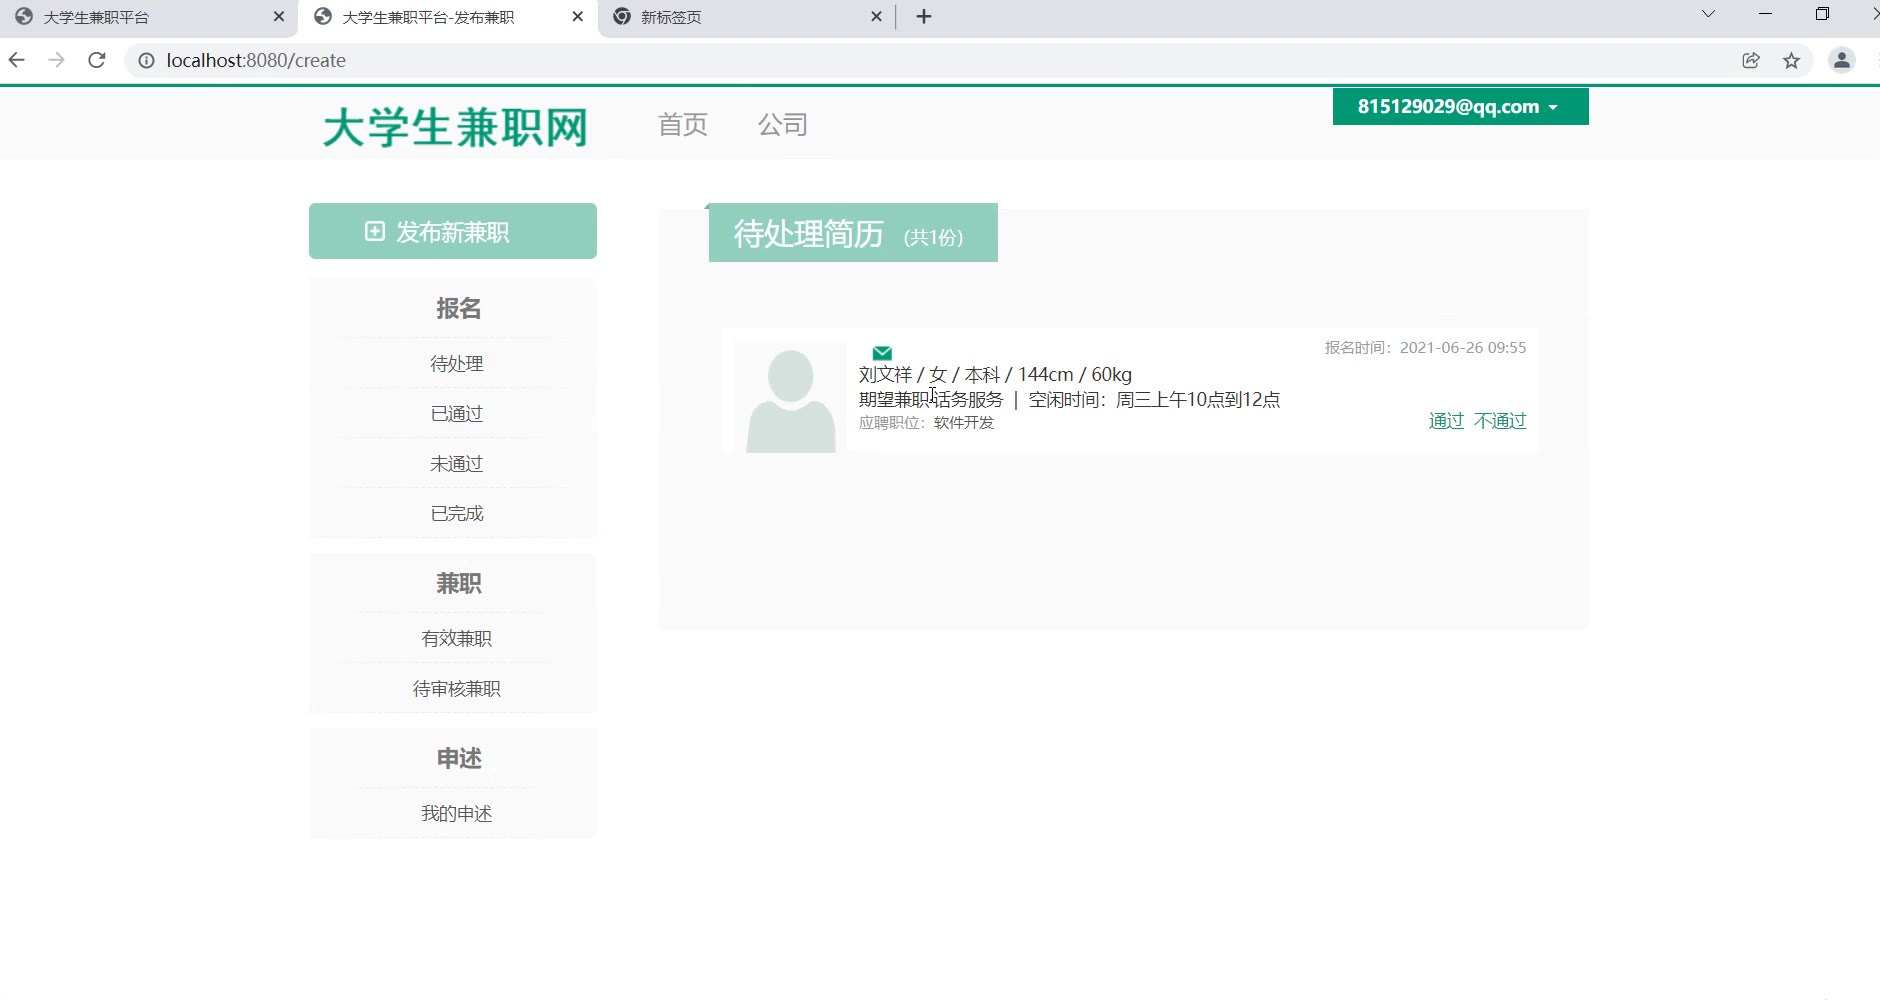The image size is (1880, 1000).
Task: Click the browser back arrow
Action: (17, 60)
